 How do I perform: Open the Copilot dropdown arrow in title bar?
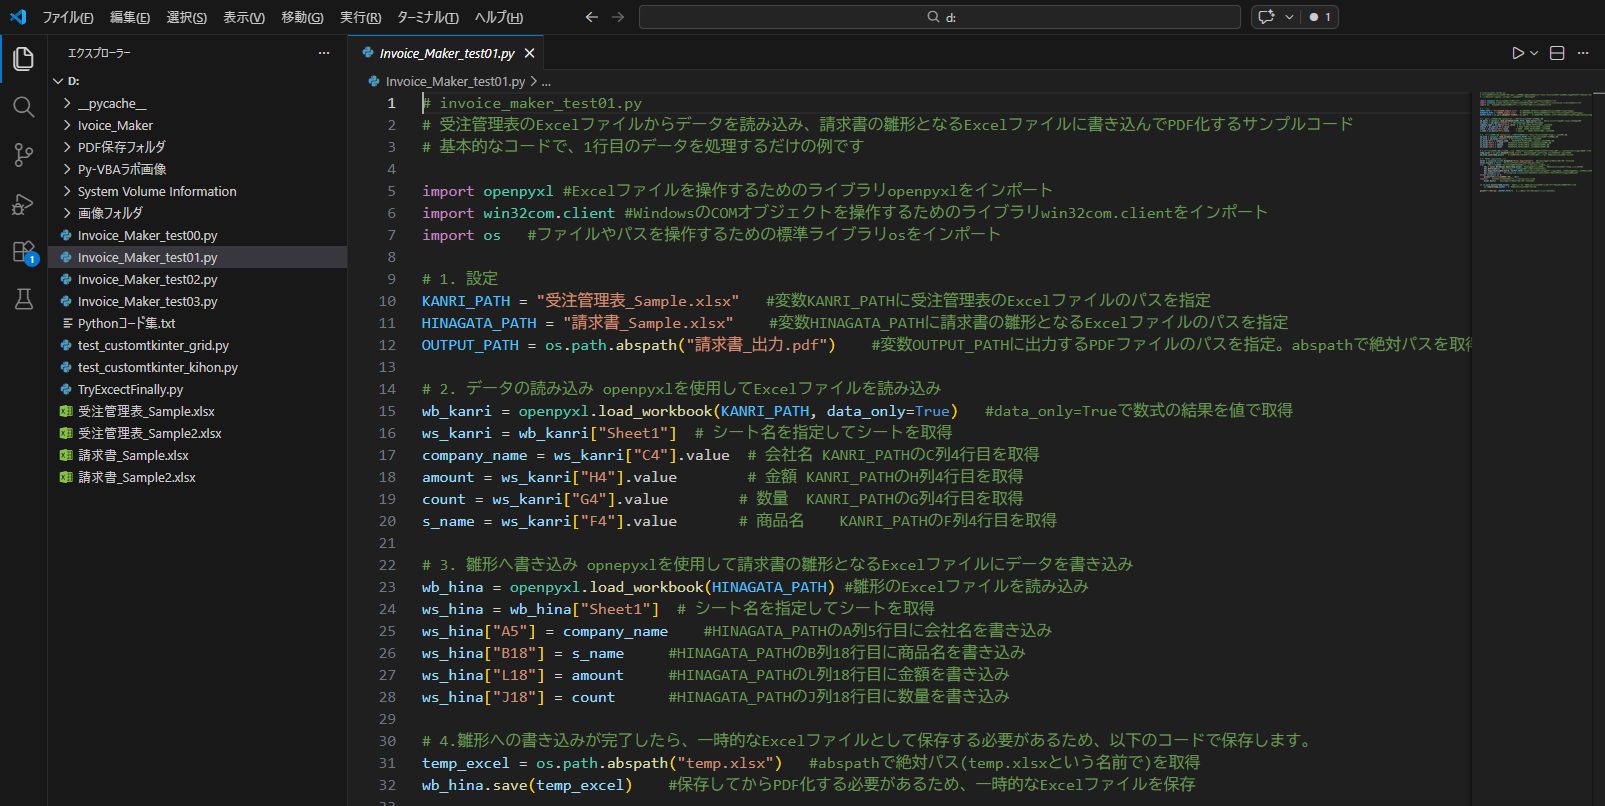(1289, 17)
